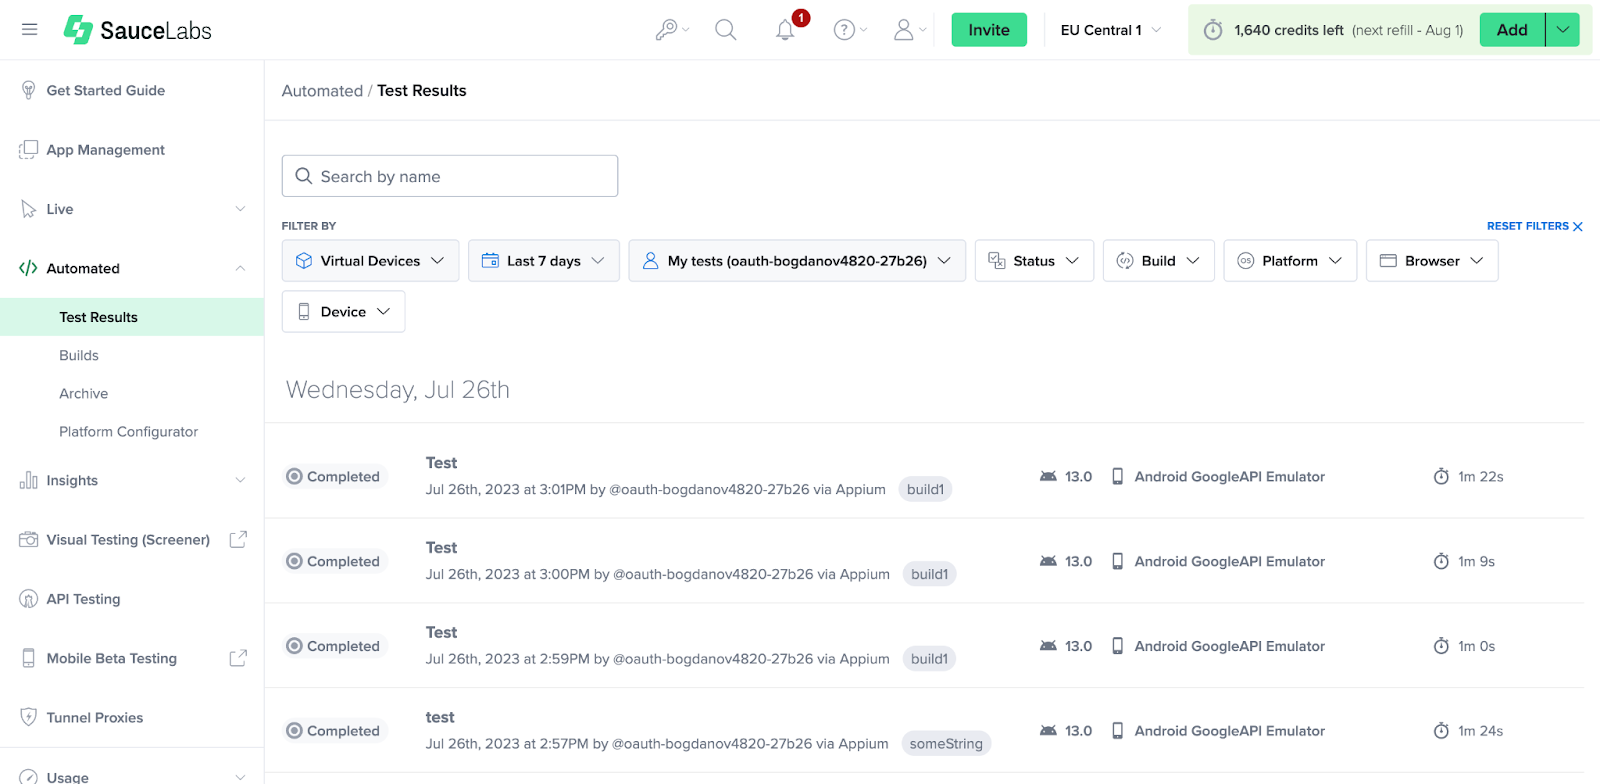The image size is (1600, 784).
Task: Open the My tests owner filter
Action: 797,261
